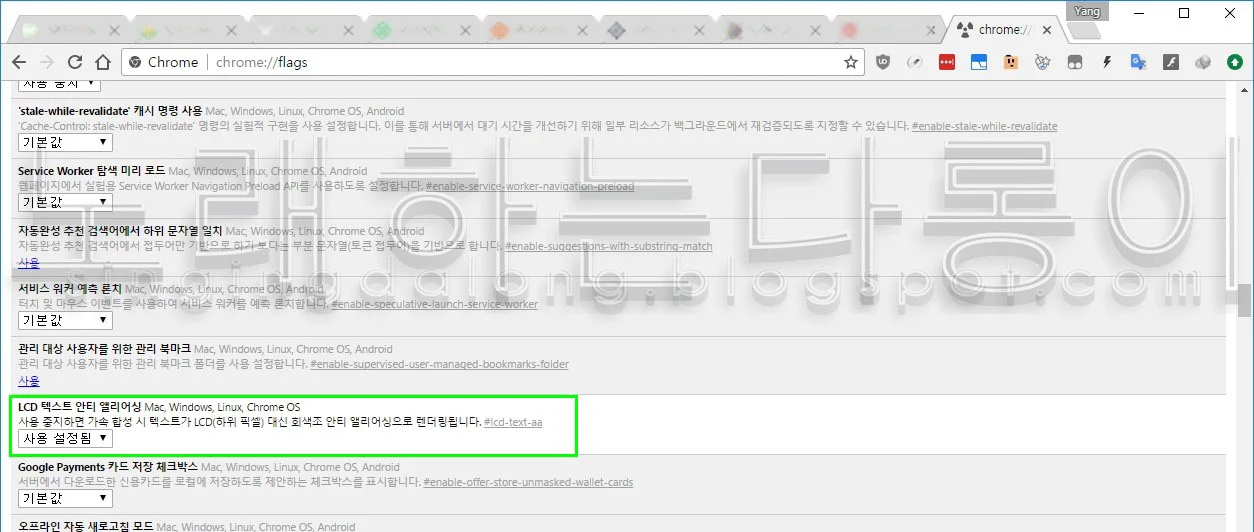This screenshot has height=532, width=1254.
Task: Open the #lcd-text-aa anchor link
Action: pos(513,422)
